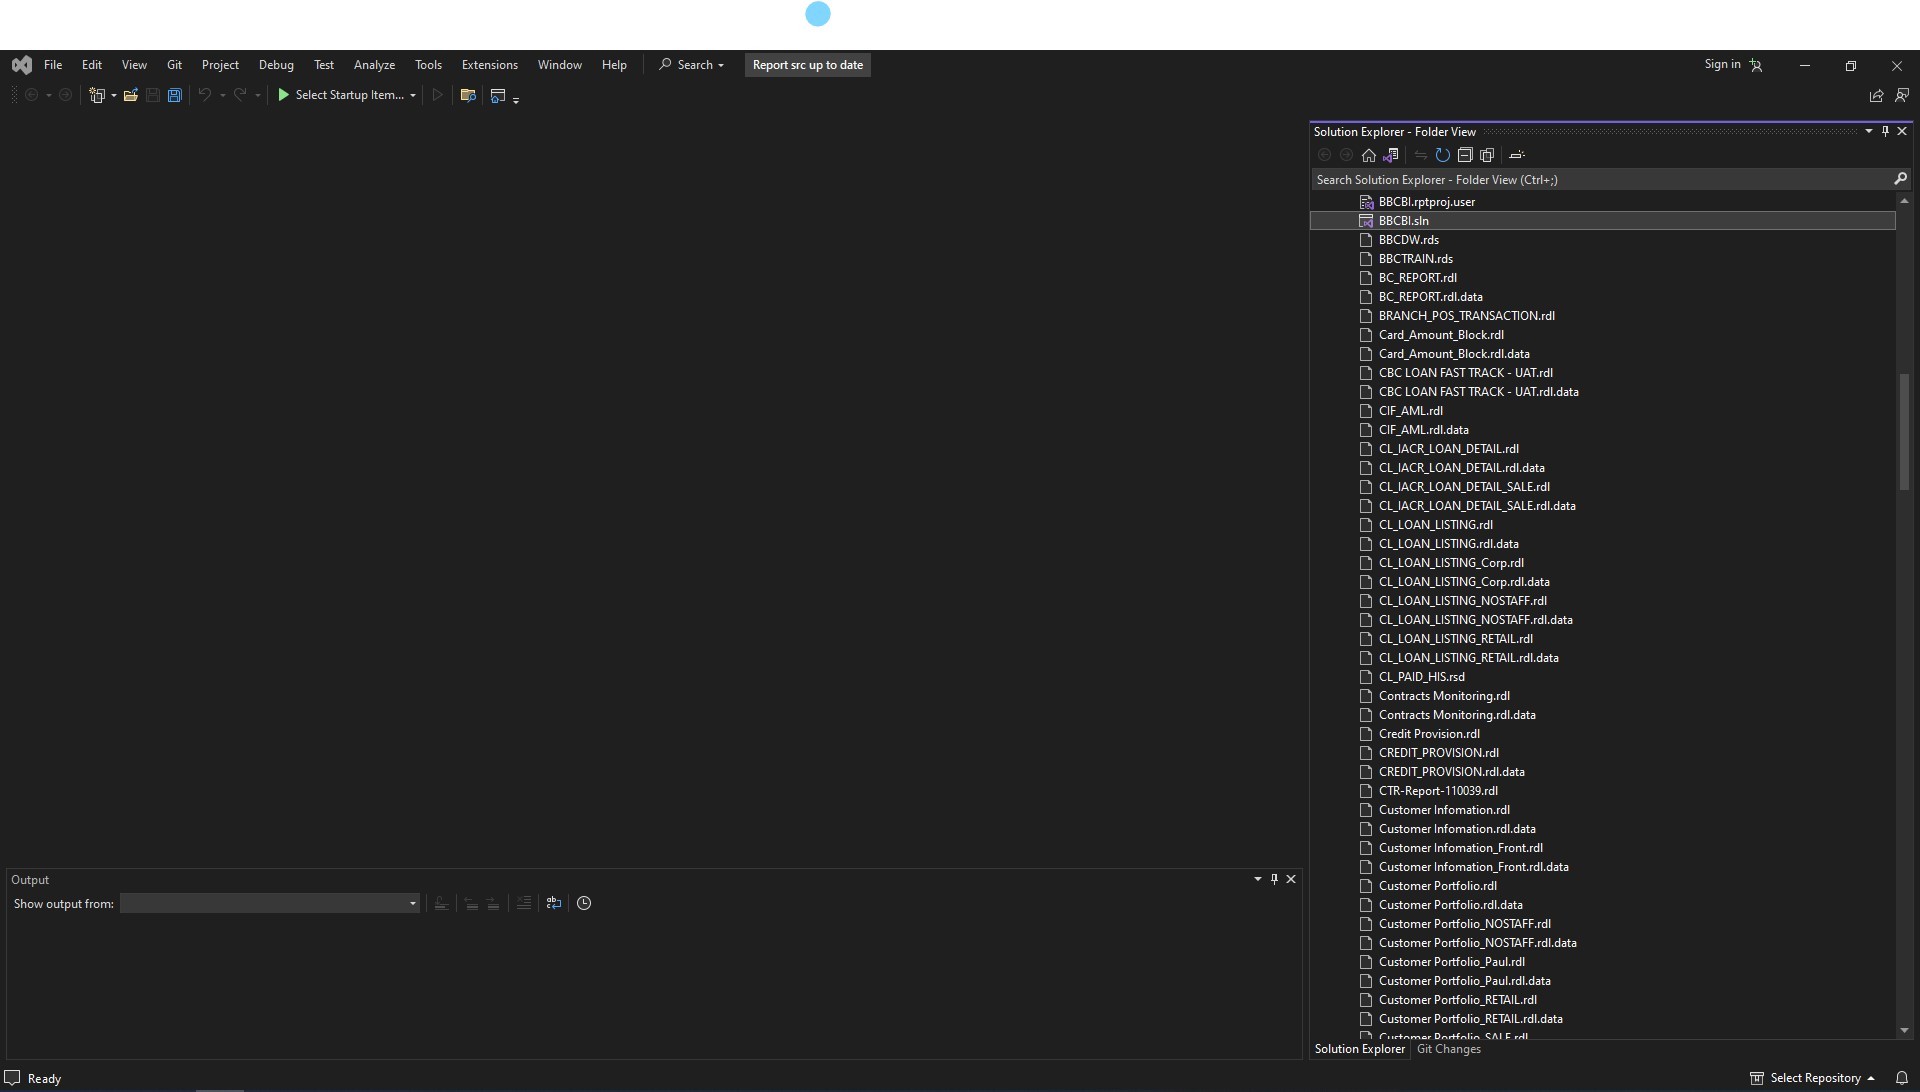Screen dimensions: 1920x1092
Task: Toggle Show All Files in Solution Explorer
Action: pyautogui.click(x=1487, y=155)
